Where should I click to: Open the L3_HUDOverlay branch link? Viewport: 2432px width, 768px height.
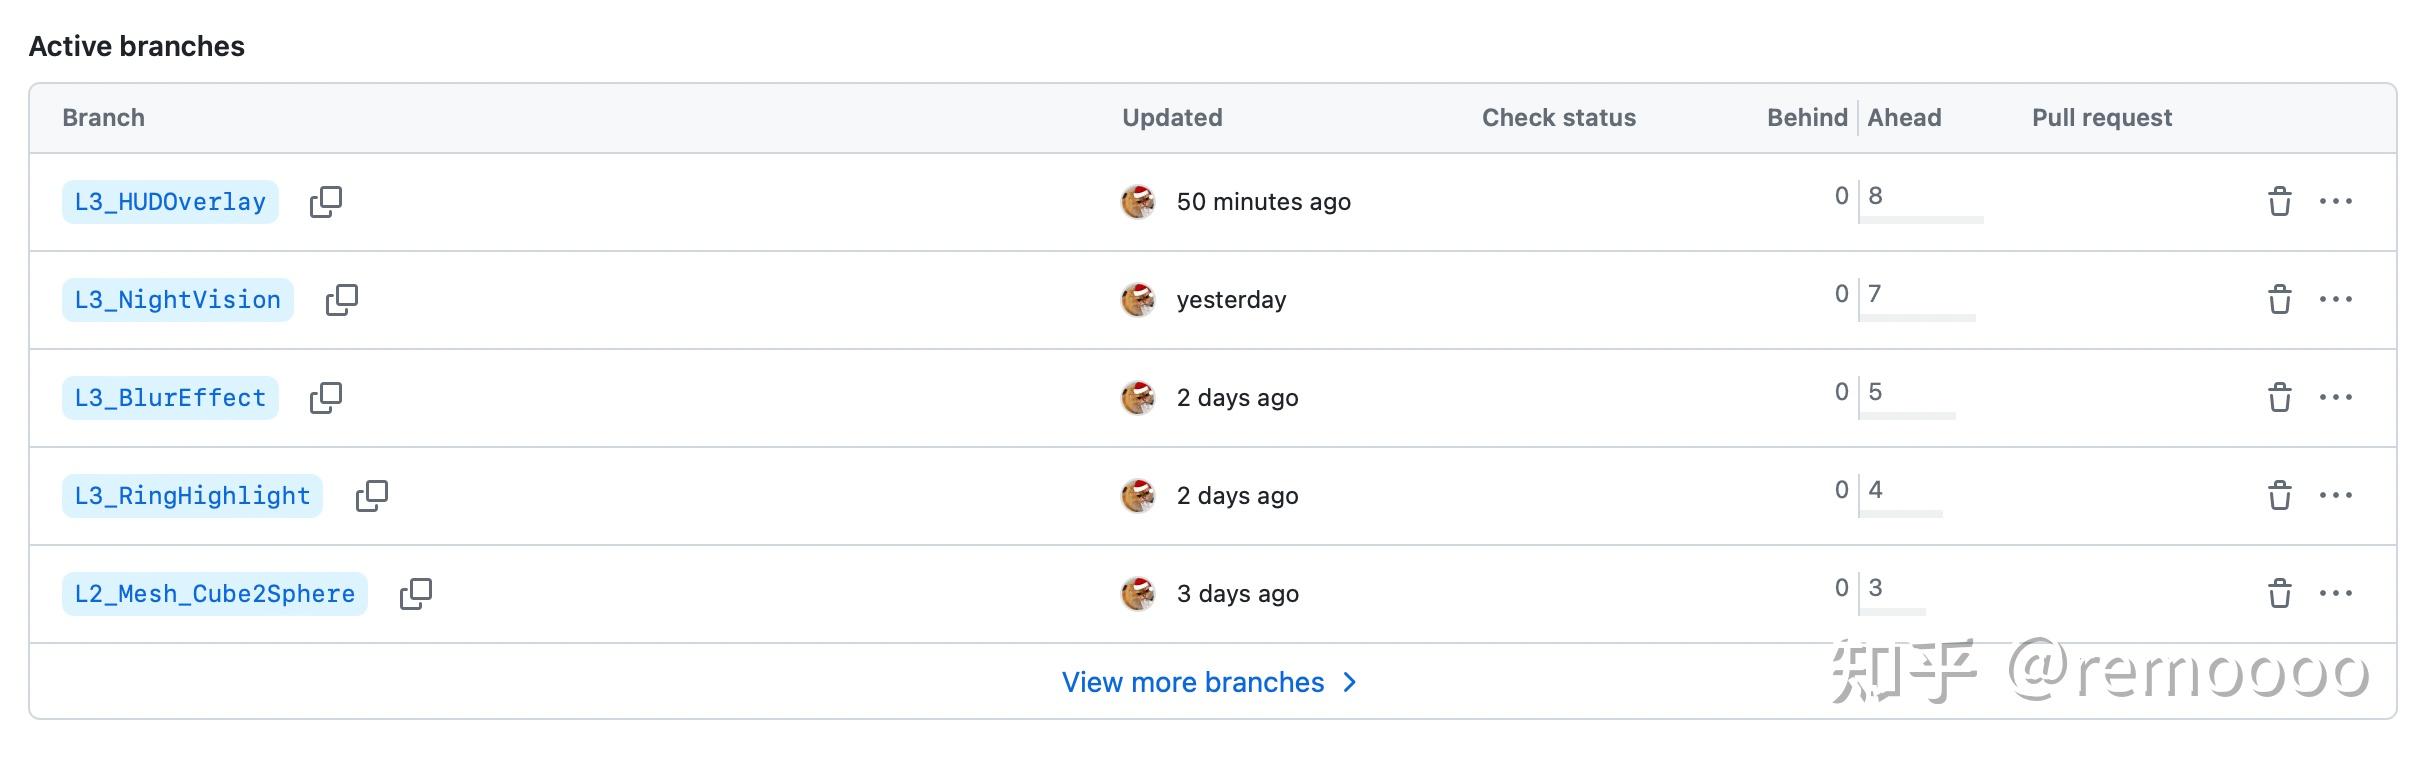click(x=170, y=202)
